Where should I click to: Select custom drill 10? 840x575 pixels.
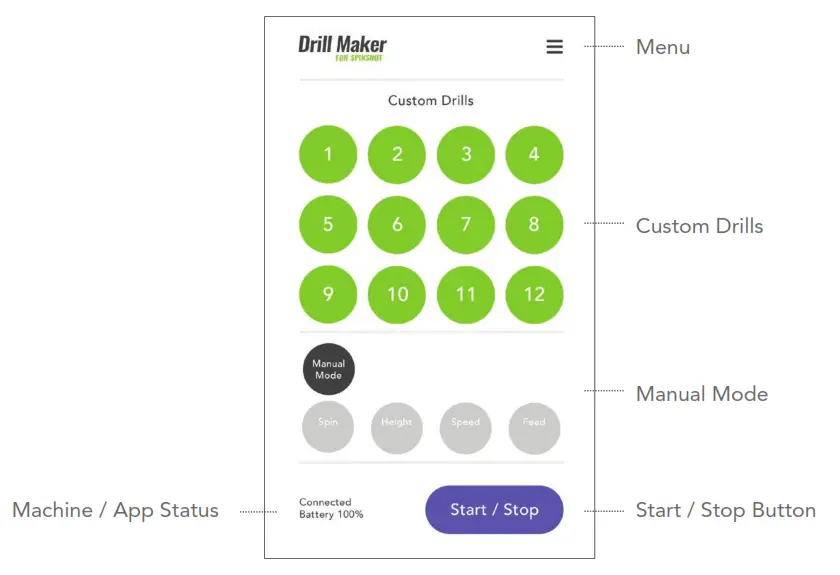(397, 295)
